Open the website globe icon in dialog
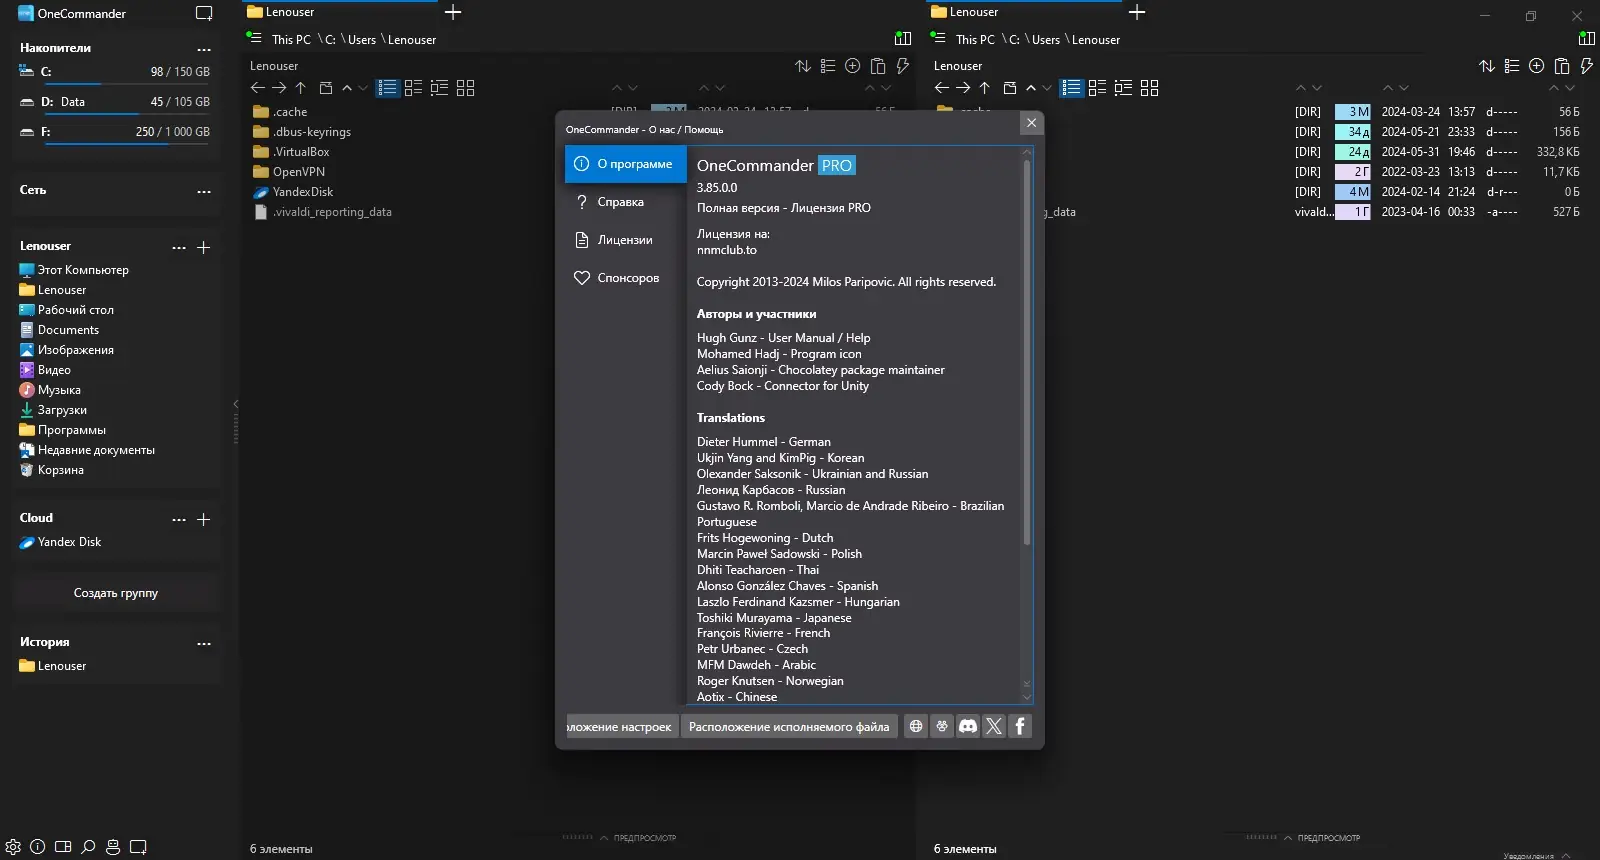Screen dimensions: 1600x860 coord(916,726)
